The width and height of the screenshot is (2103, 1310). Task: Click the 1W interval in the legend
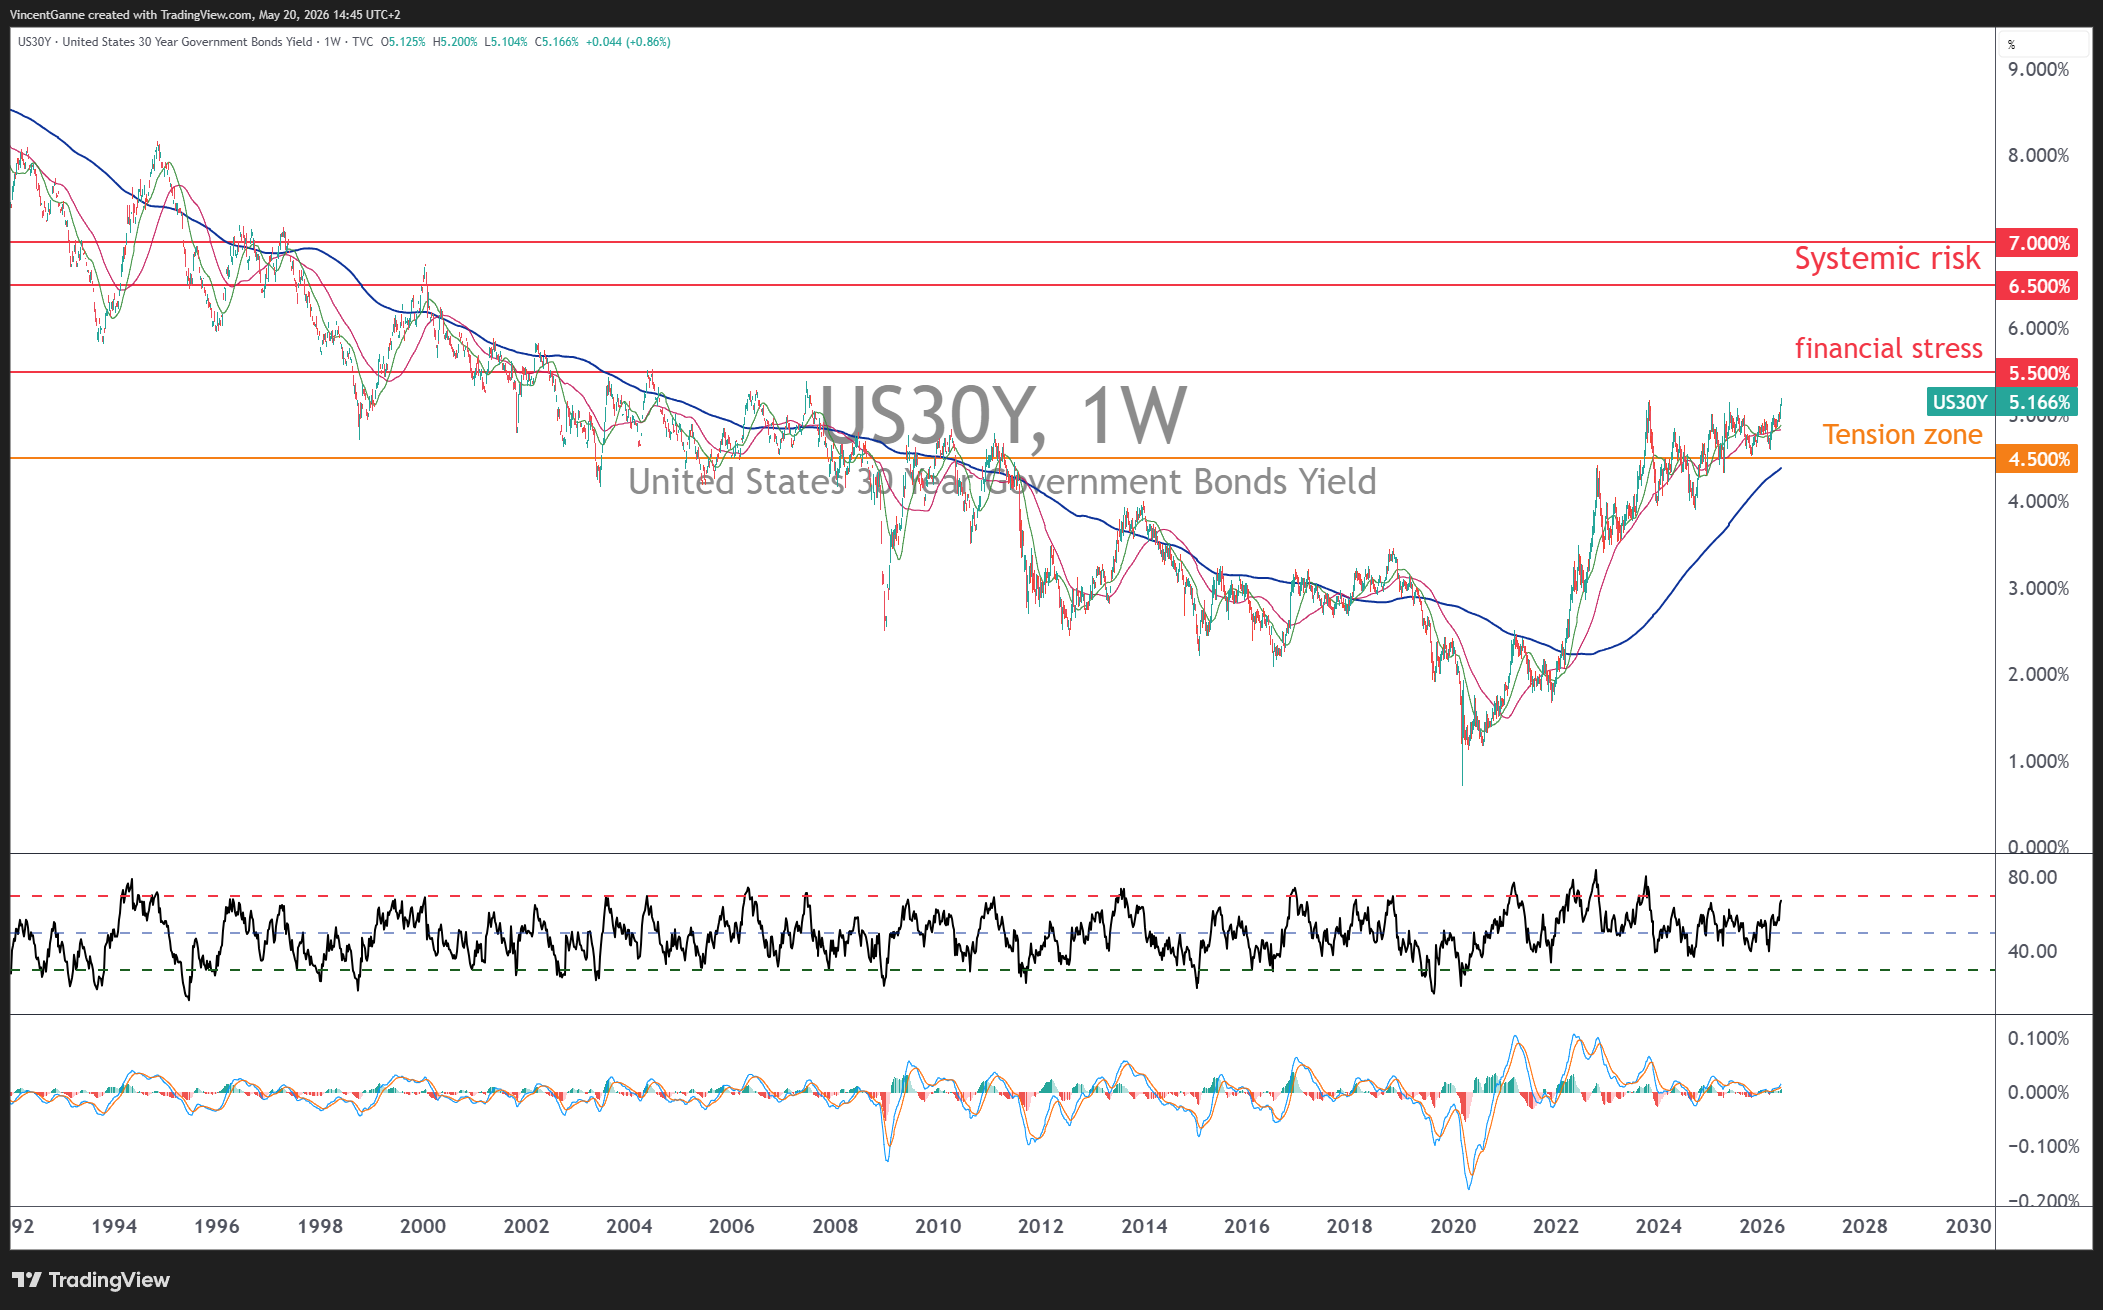click(332, 42)
